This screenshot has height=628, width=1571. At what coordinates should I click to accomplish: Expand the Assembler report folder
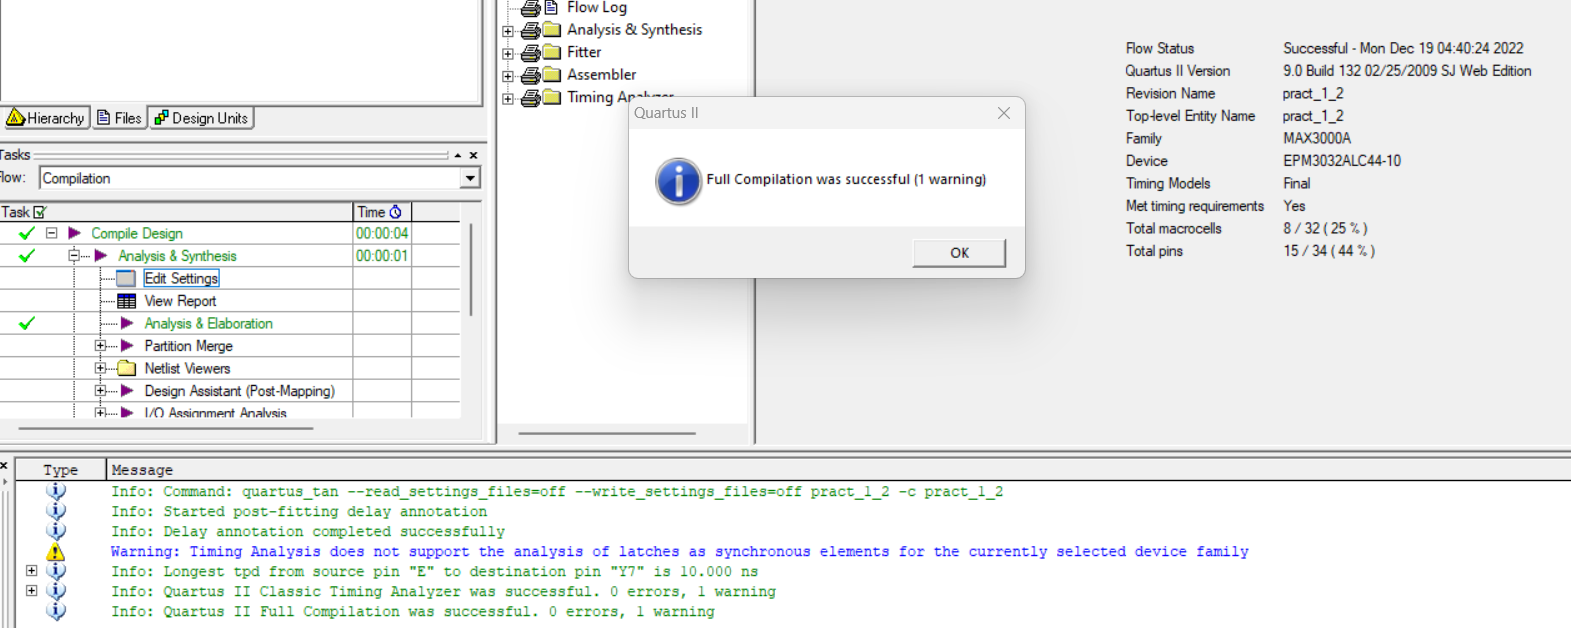point(507,76)
